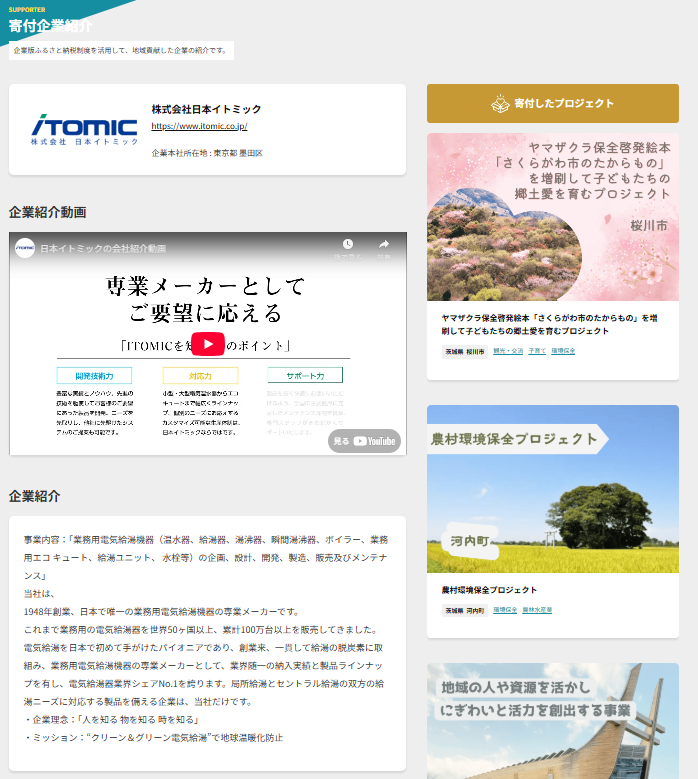Click the 寄付したプロジェクト banner
This screenshot has width=698, height=779.
[552, 103]
